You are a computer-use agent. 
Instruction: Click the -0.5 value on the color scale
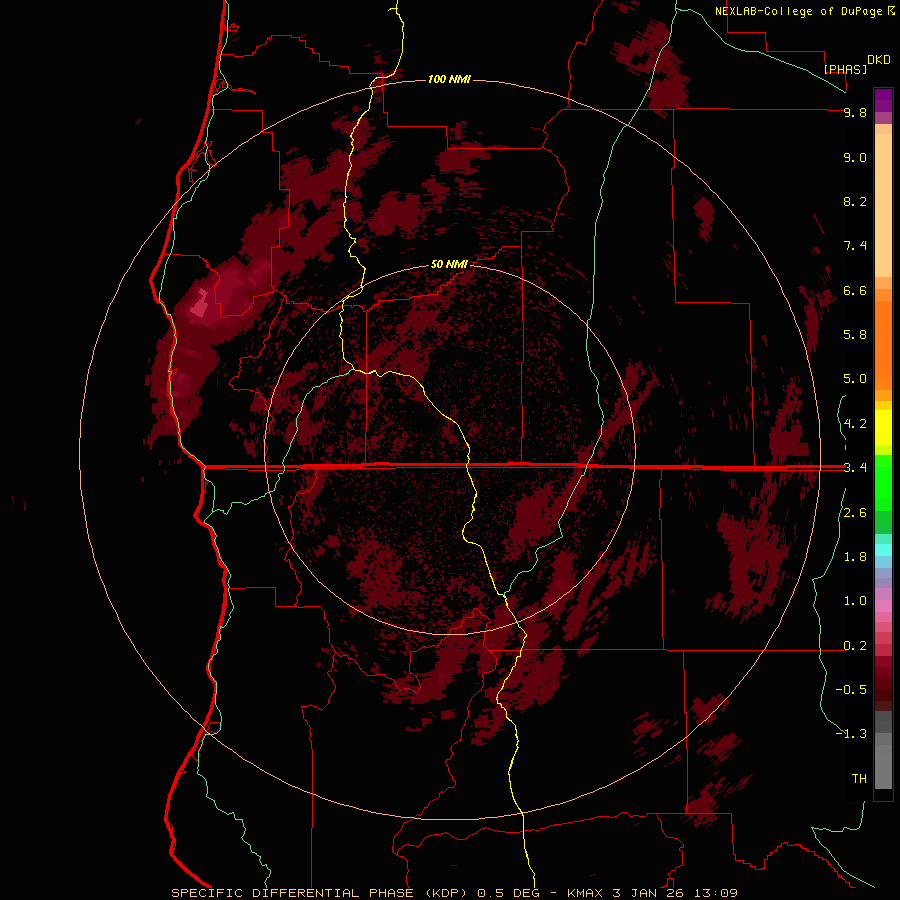click(x=851, y=690)
